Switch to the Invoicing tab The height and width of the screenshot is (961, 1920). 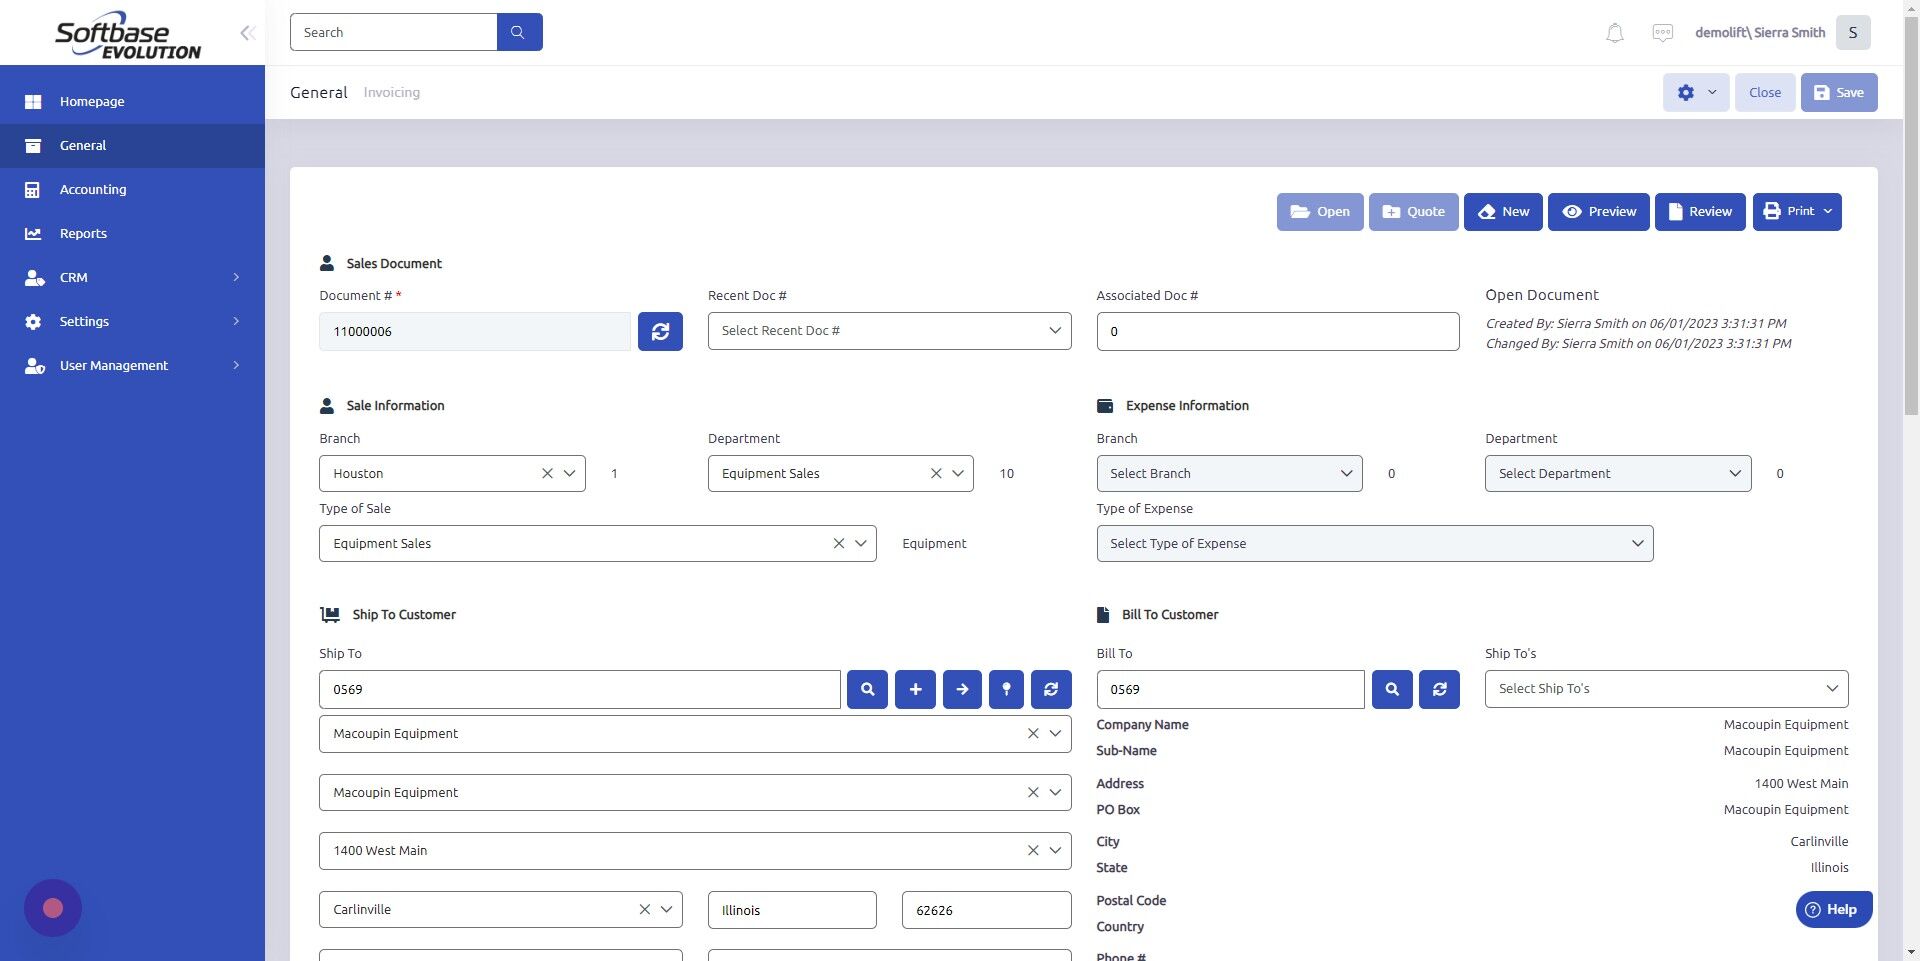click(x=391, y=92)
